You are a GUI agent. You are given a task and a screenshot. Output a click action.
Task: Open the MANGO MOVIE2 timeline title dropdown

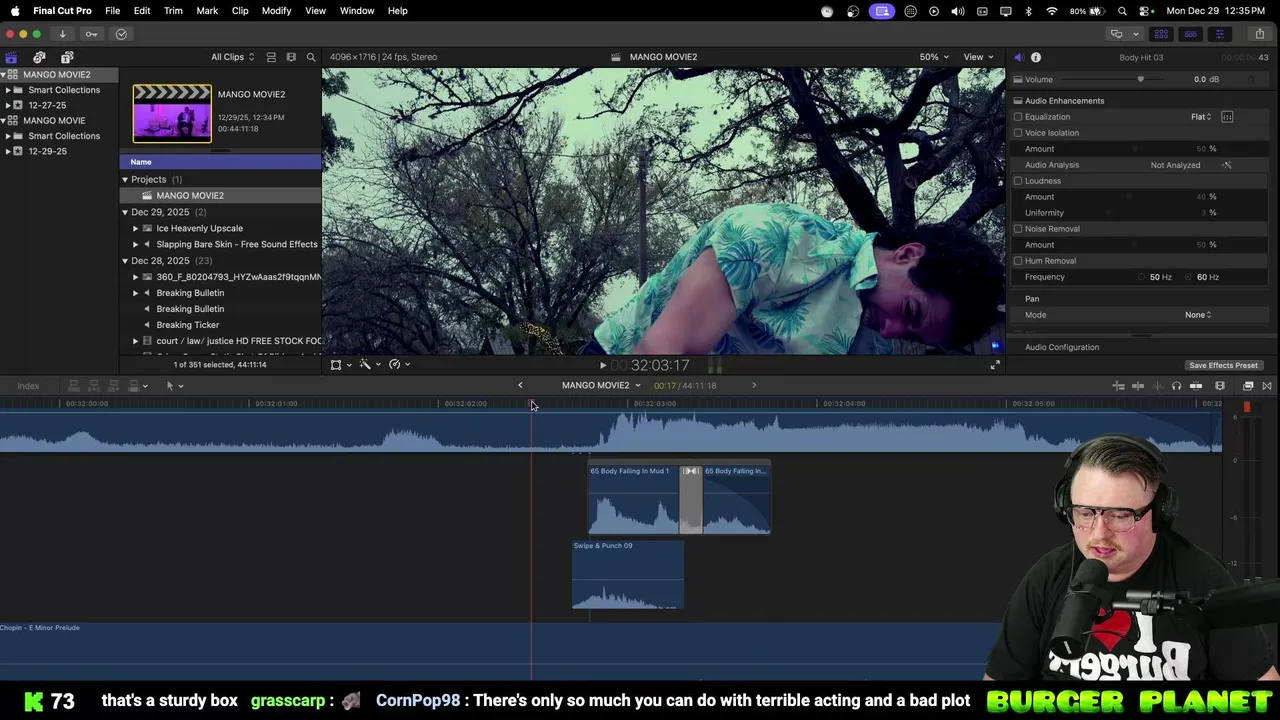[x=601, y=385]
